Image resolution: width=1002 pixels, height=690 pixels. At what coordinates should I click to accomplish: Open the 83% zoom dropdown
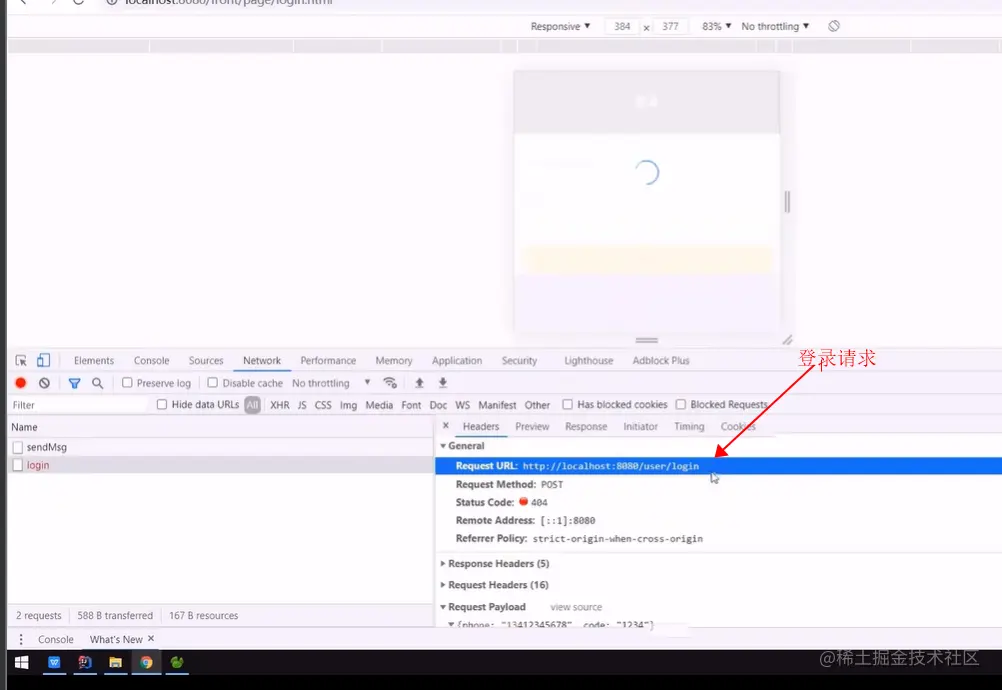coord(716,26)
